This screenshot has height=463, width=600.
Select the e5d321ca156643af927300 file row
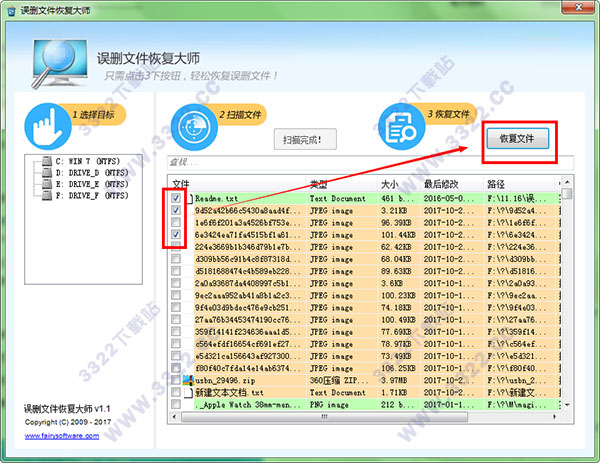coord(365,356)
